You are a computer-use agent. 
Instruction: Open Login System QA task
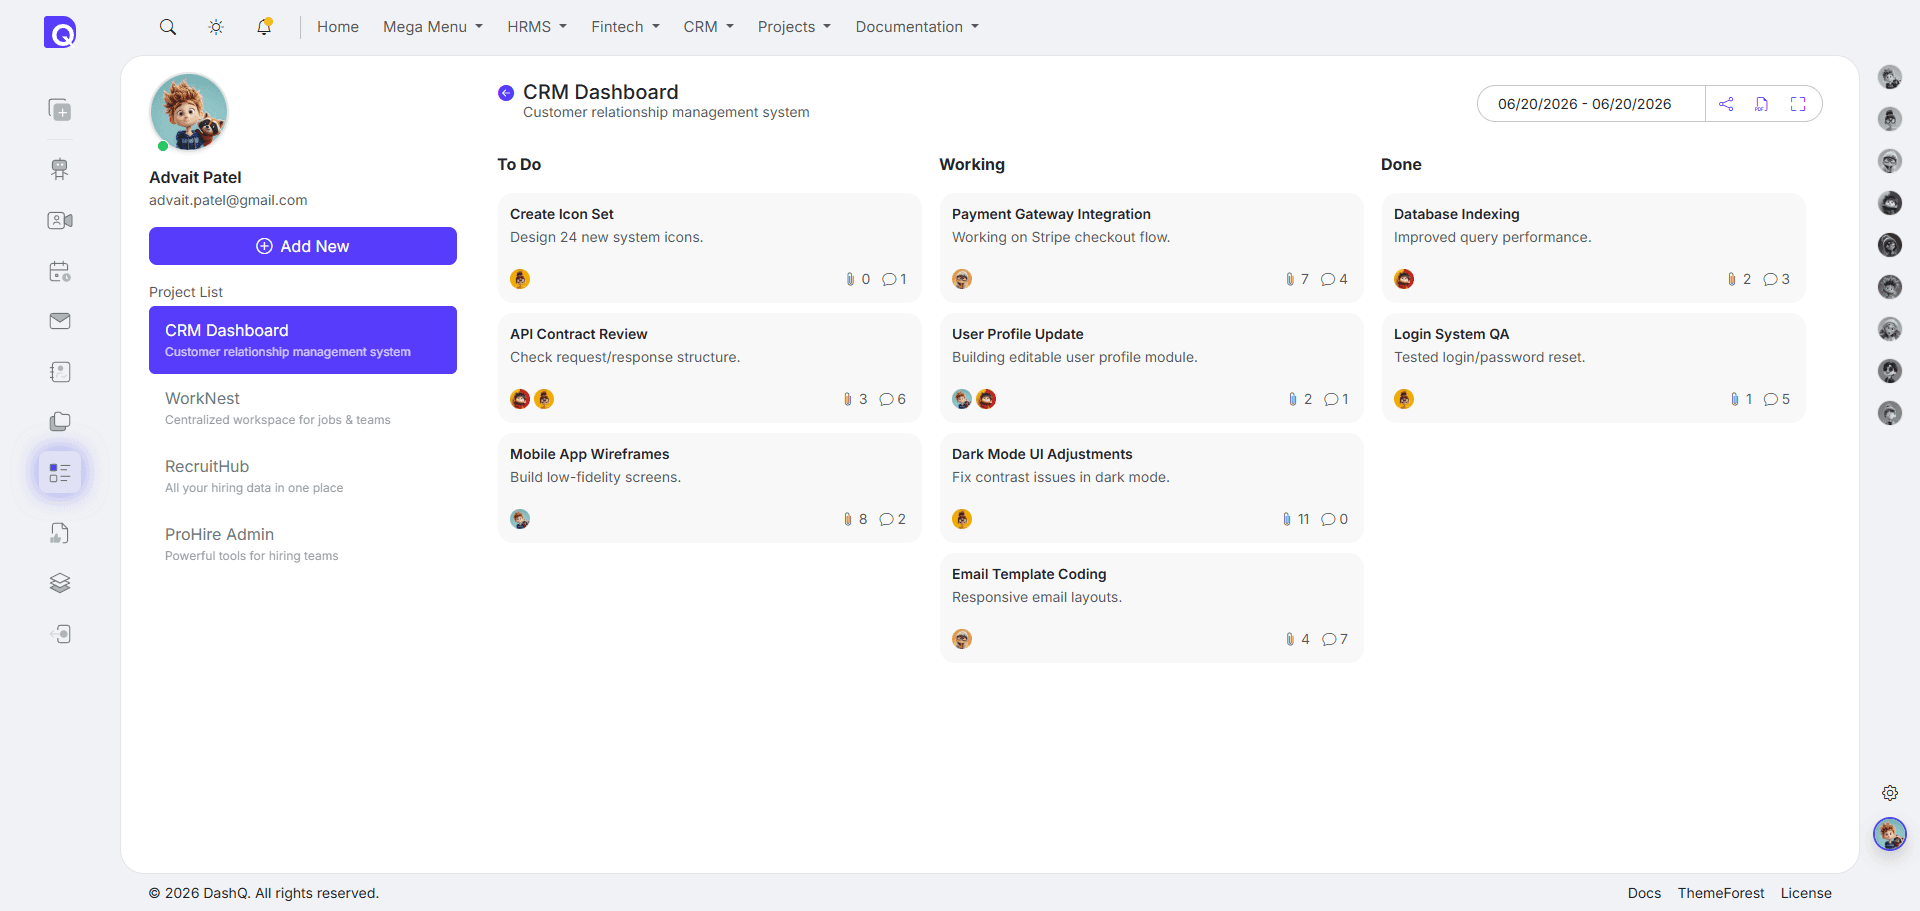coord(1594,368)
